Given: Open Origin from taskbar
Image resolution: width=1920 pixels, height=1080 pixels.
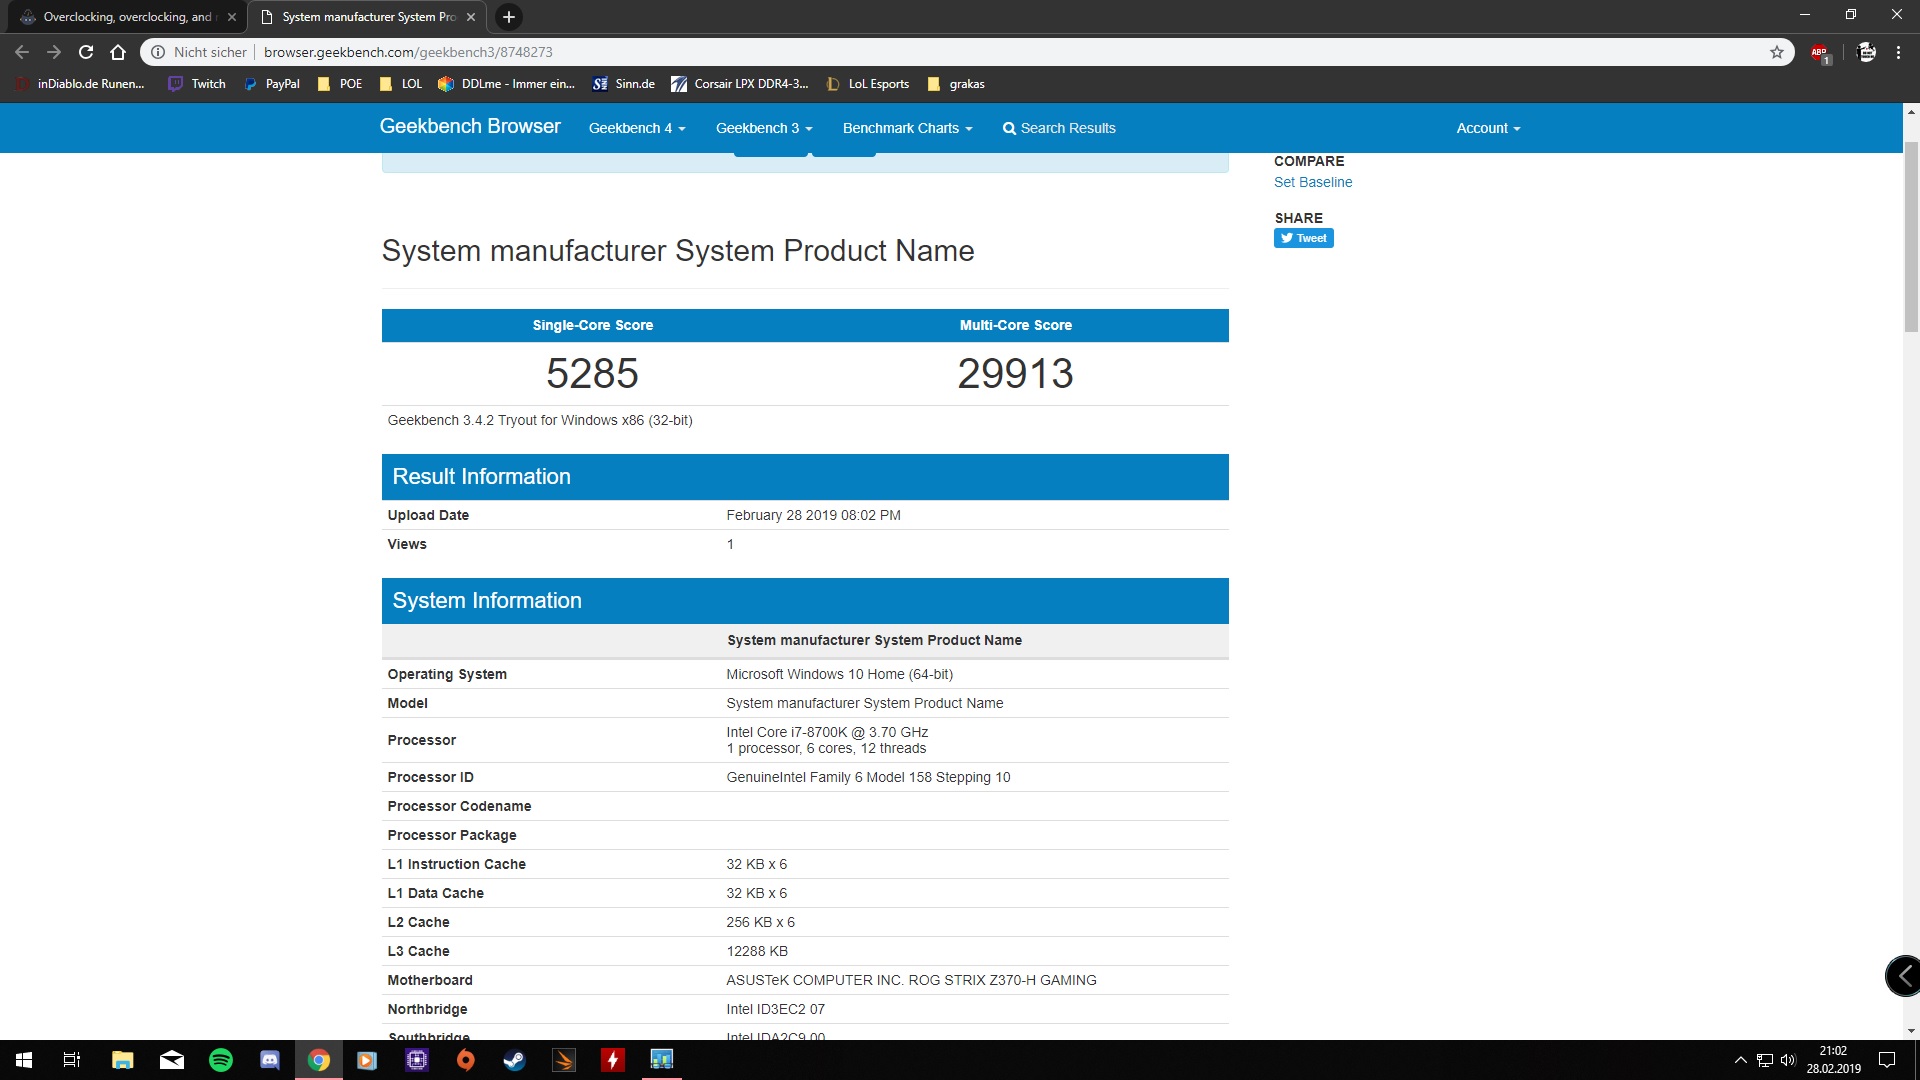Looking at the screenshot, I should point(466,1060).
